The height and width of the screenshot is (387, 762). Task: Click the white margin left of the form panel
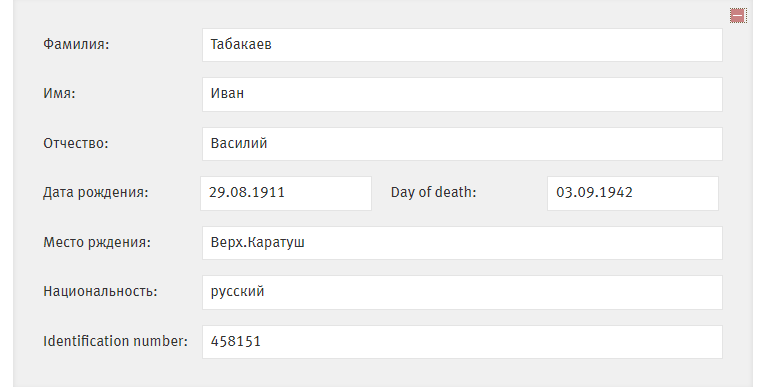click(x=6, y=194)
